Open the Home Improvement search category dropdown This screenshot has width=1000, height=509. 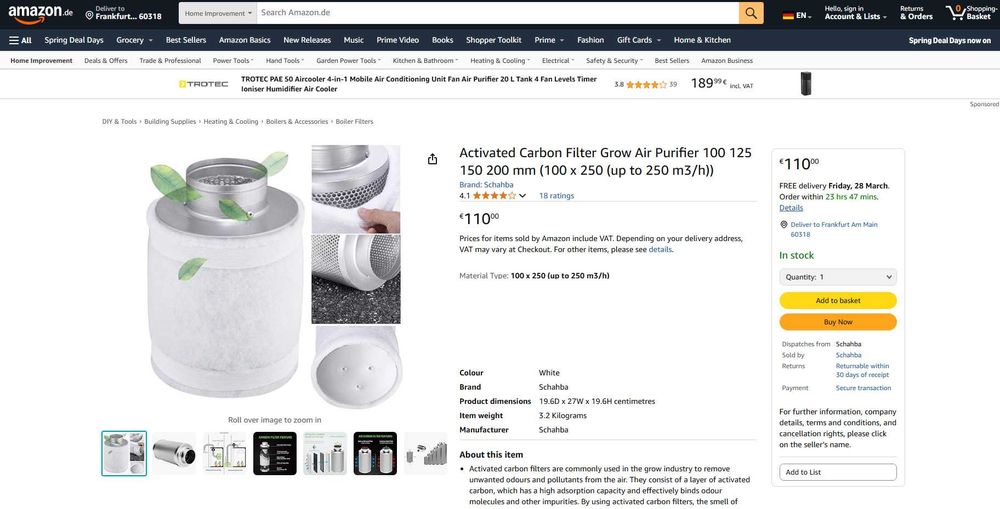click(217, 13)
